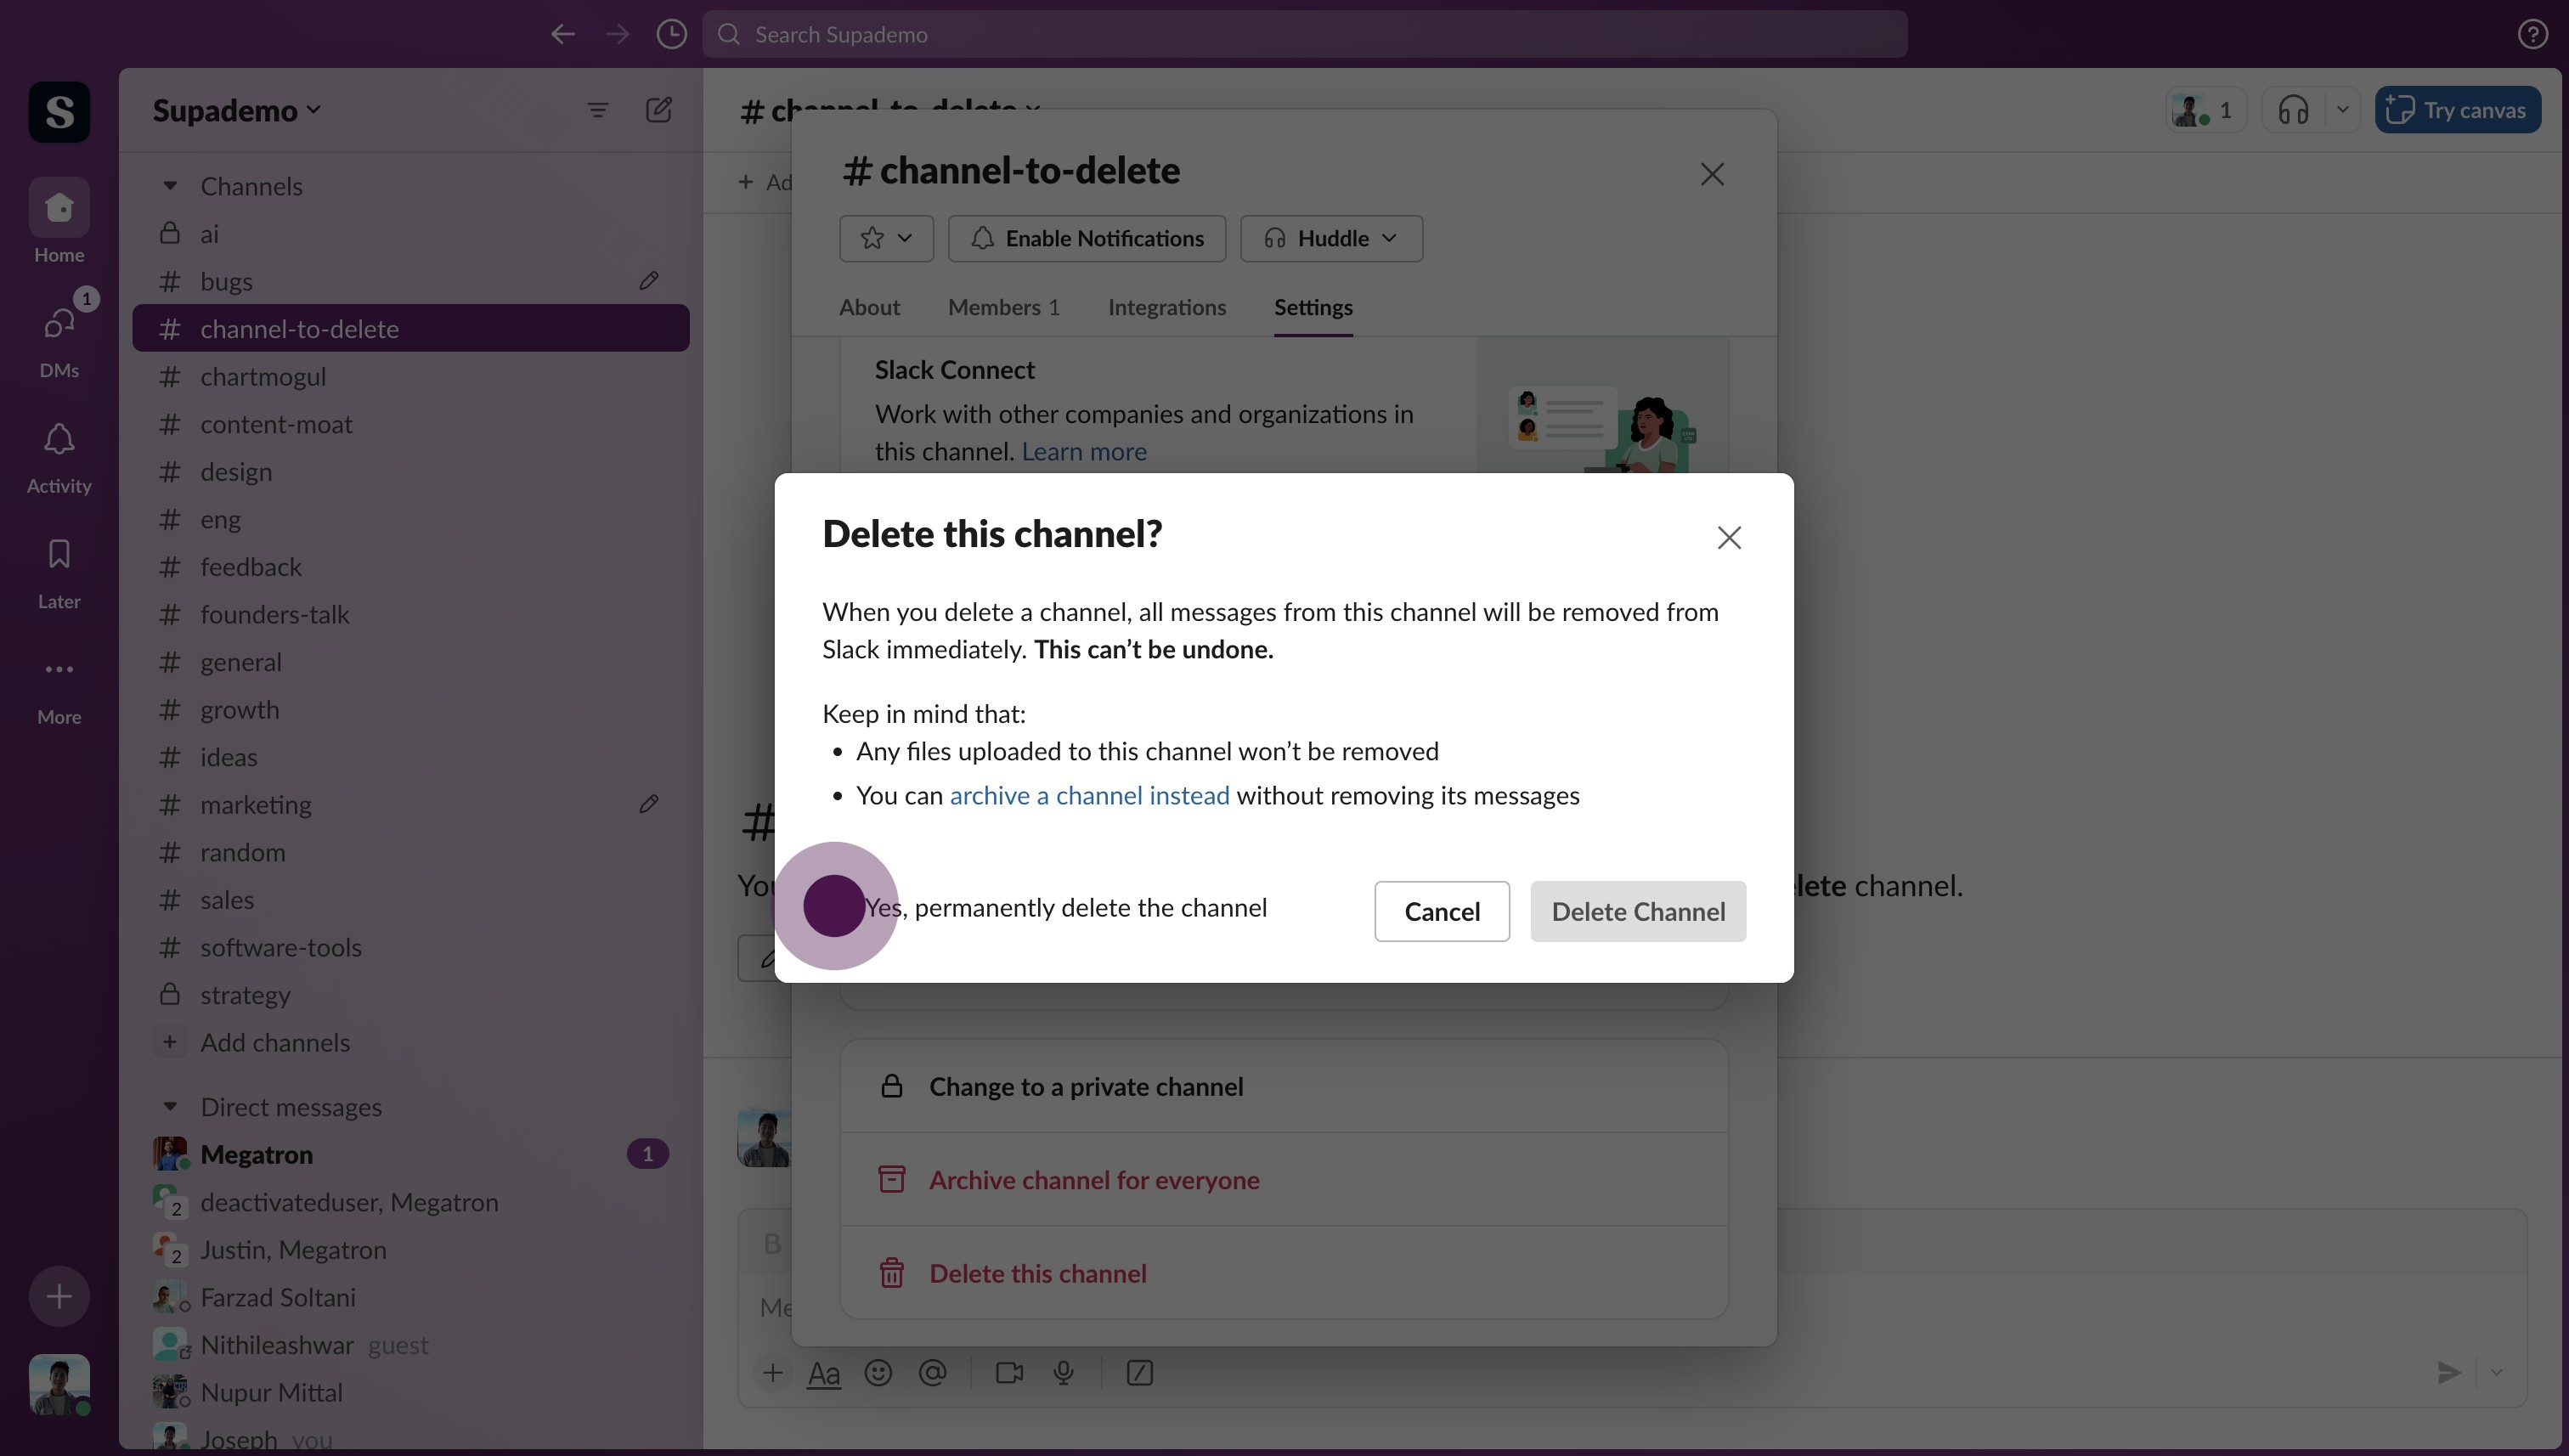Viewport: 2569px width, 1456px height.
Task: Switch to the Integrations tab
Action: [x=1166, y=307]
